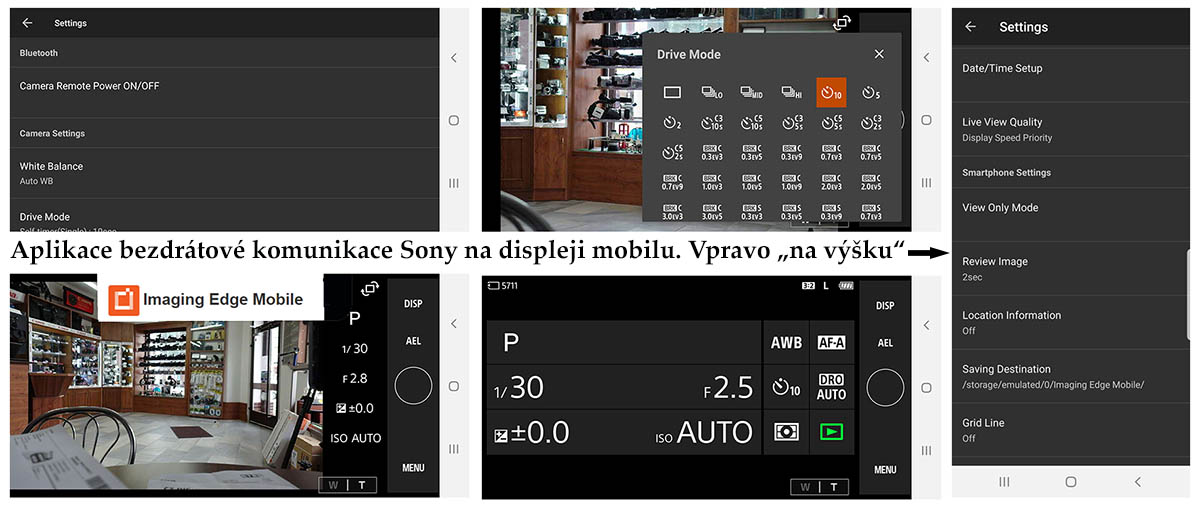Screen dimensions: 1200x508
Task: Tap ISO AUTO in info panel
Action: [x=704, y=432]
